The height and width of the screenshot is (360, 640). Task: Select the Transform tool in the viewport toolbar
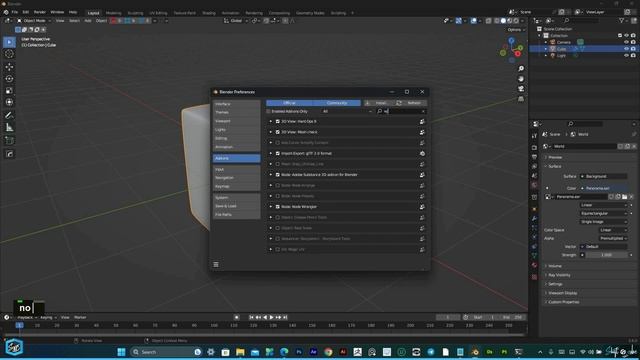pyautogui.click(x=9, y=102)
